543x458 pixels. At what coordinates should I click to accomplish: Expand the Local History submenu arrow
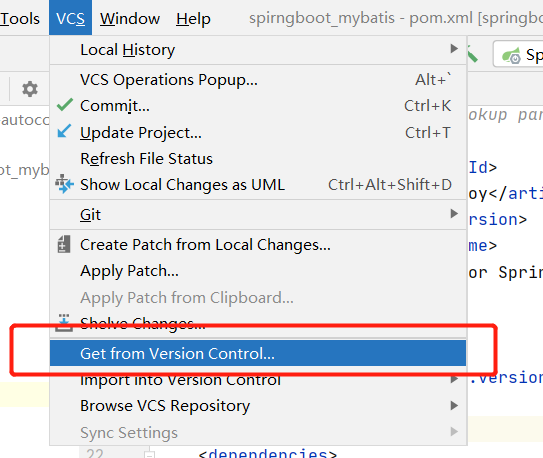click(x=454, y=48)
